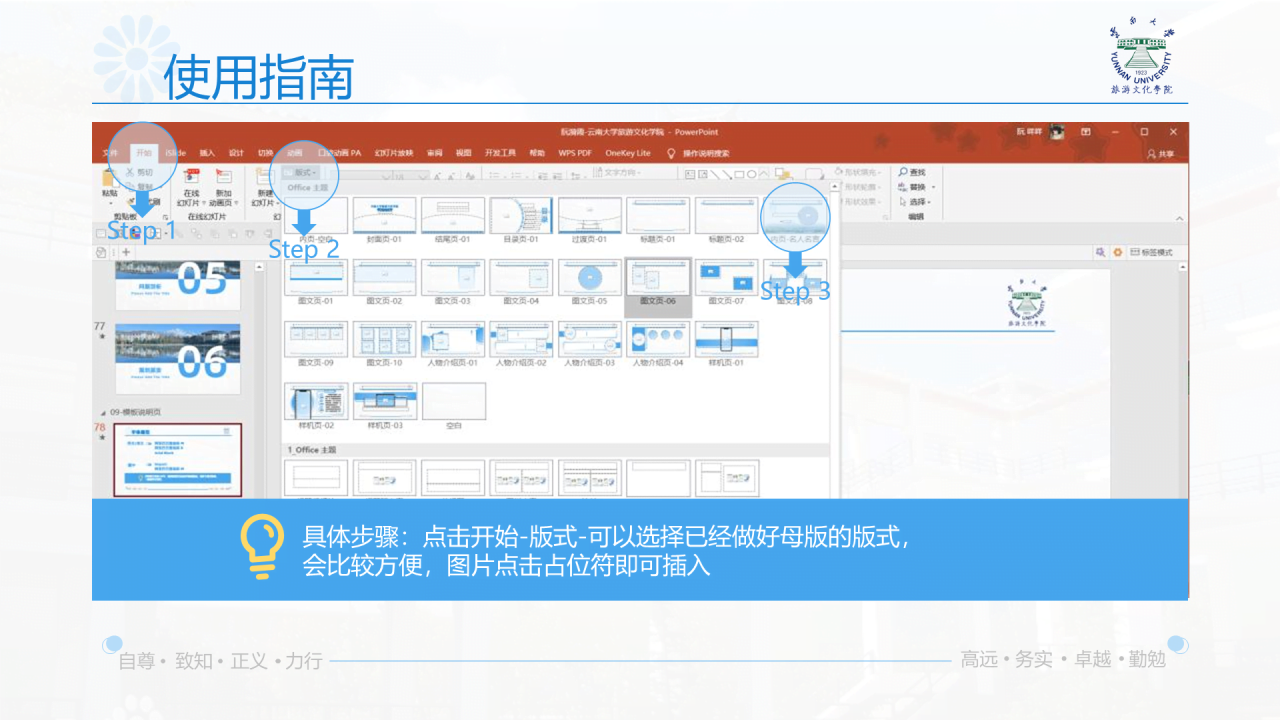Select the rectangle shape in shapes gallery
1280x720 pixels.
click(x=738, y=174)
